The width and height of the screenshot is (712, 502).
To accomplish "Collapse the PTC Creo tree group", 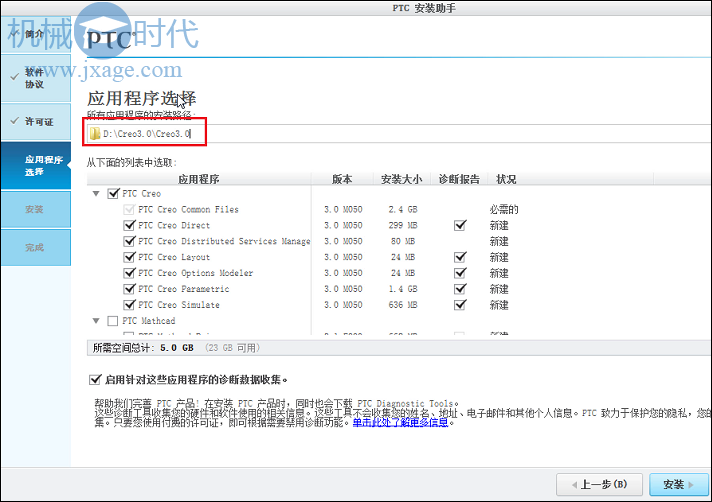I will pos(96,194).
